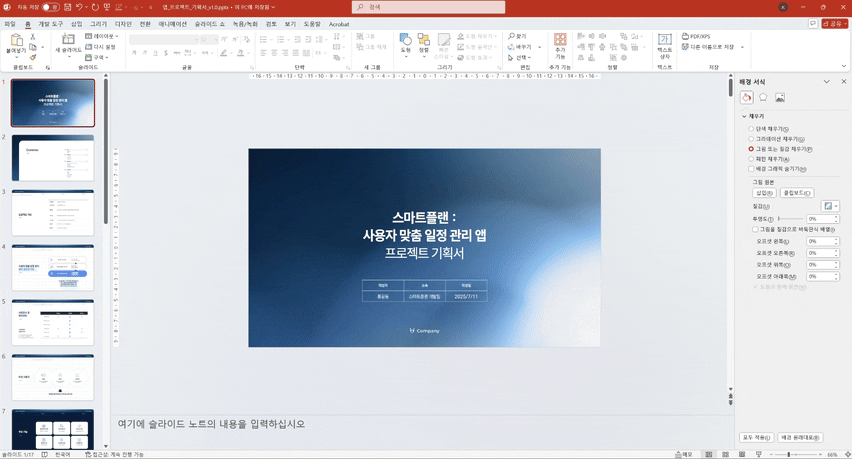Screen dimensions: 852x459
Task: Click the user account avatar in the title bar
Action: [783, 7]
